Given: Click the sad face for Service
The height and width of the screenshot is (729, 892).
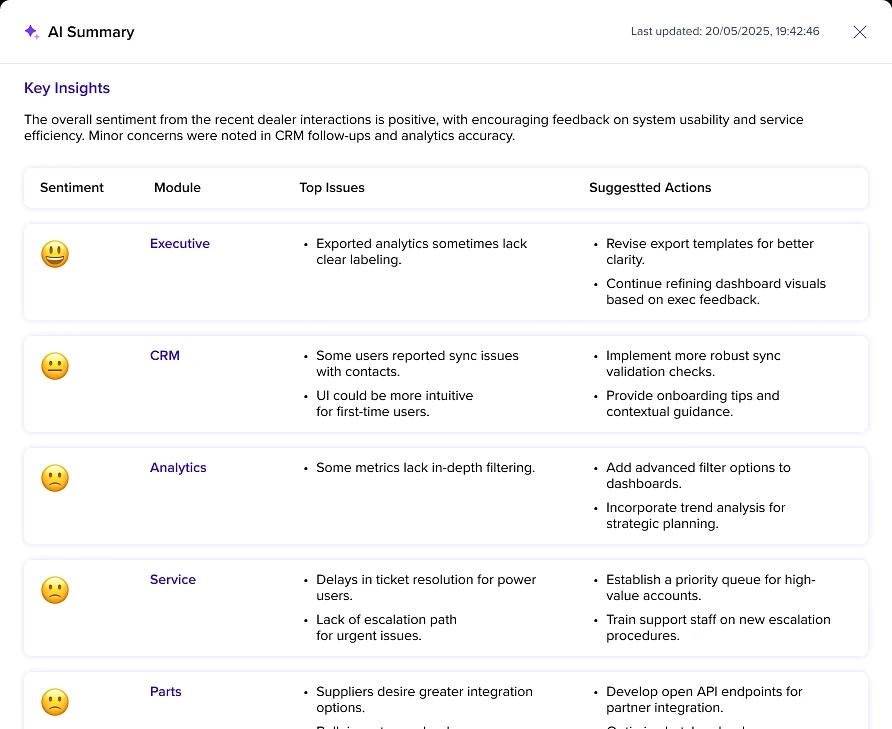Looking at the screenshot, I should click(x=55, y=590).
